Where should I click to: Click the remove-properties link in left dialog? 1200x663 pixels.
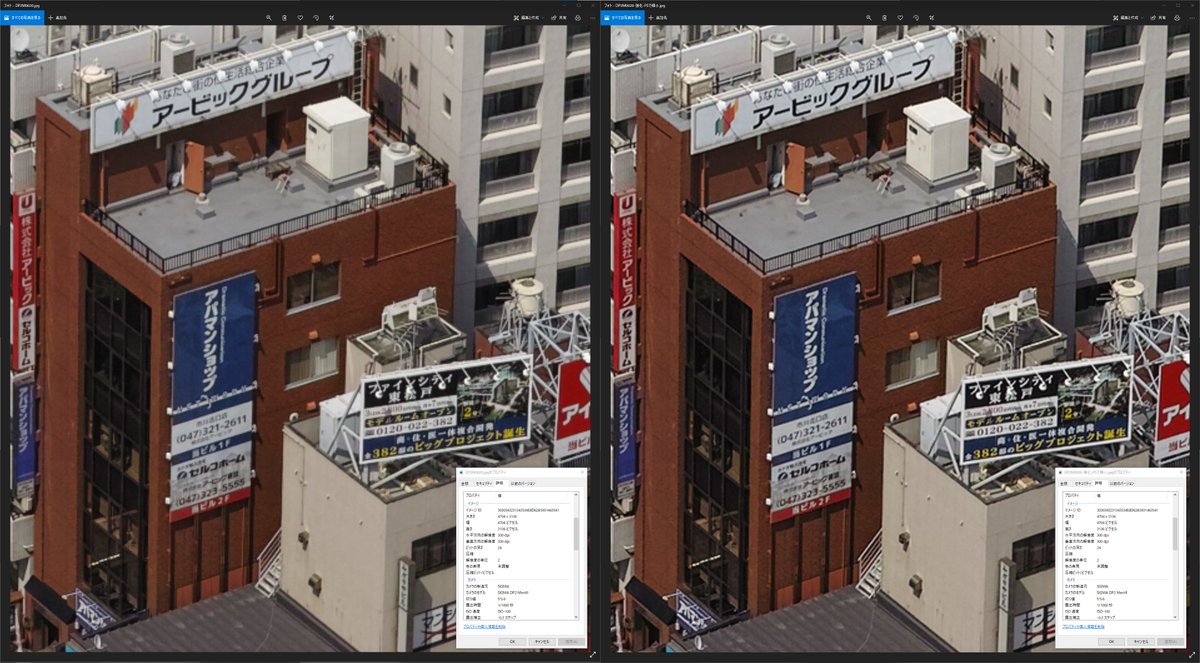484,625
